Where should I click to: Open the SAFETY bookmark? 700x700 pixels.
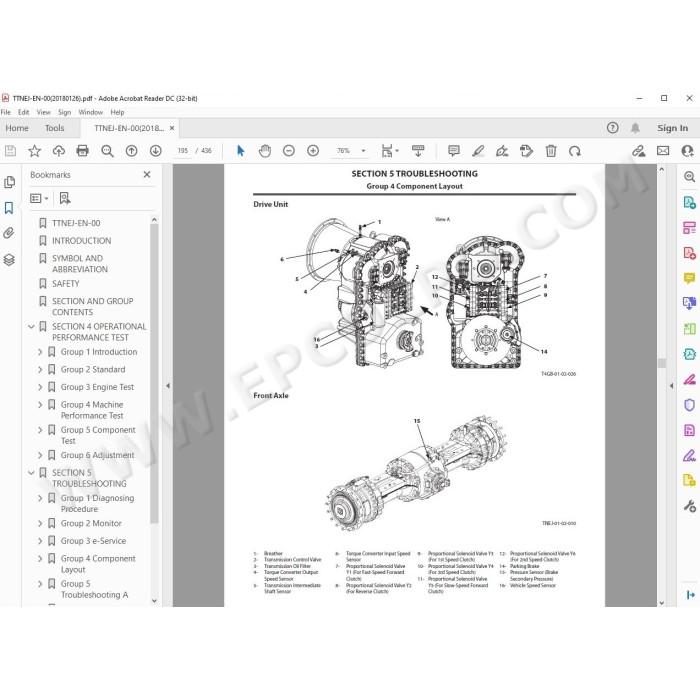(x=66, y=283)
